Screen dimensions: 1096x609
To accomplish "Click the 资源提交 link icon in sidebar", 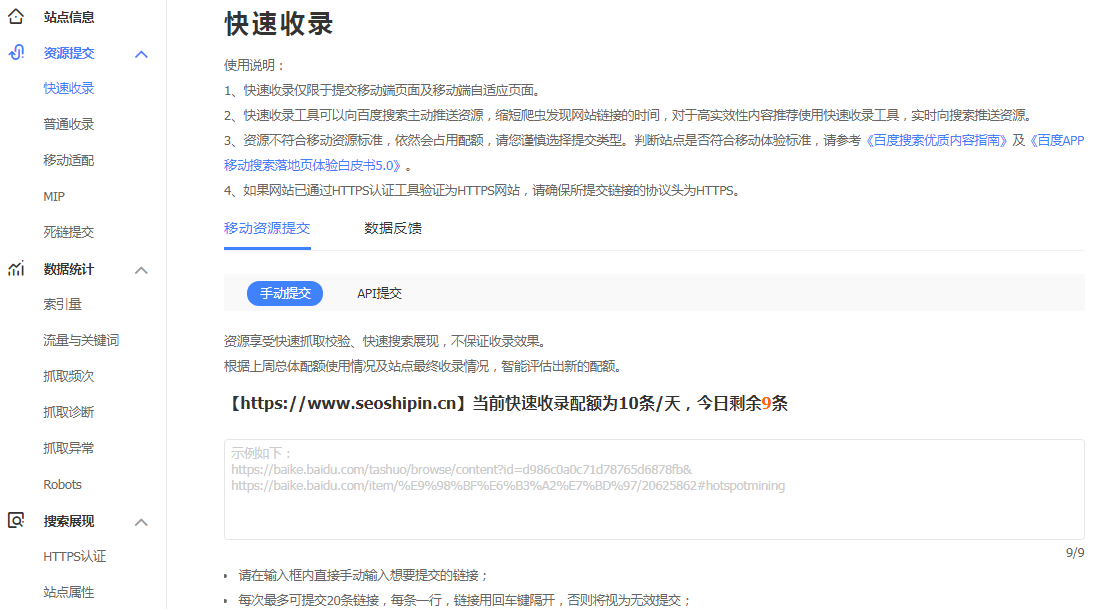I will click(16, 53).
